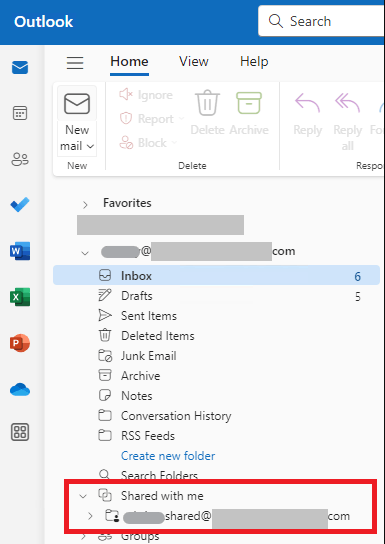Click the Outlook logo text
The image size is (385, 544).
click(43, 22)
